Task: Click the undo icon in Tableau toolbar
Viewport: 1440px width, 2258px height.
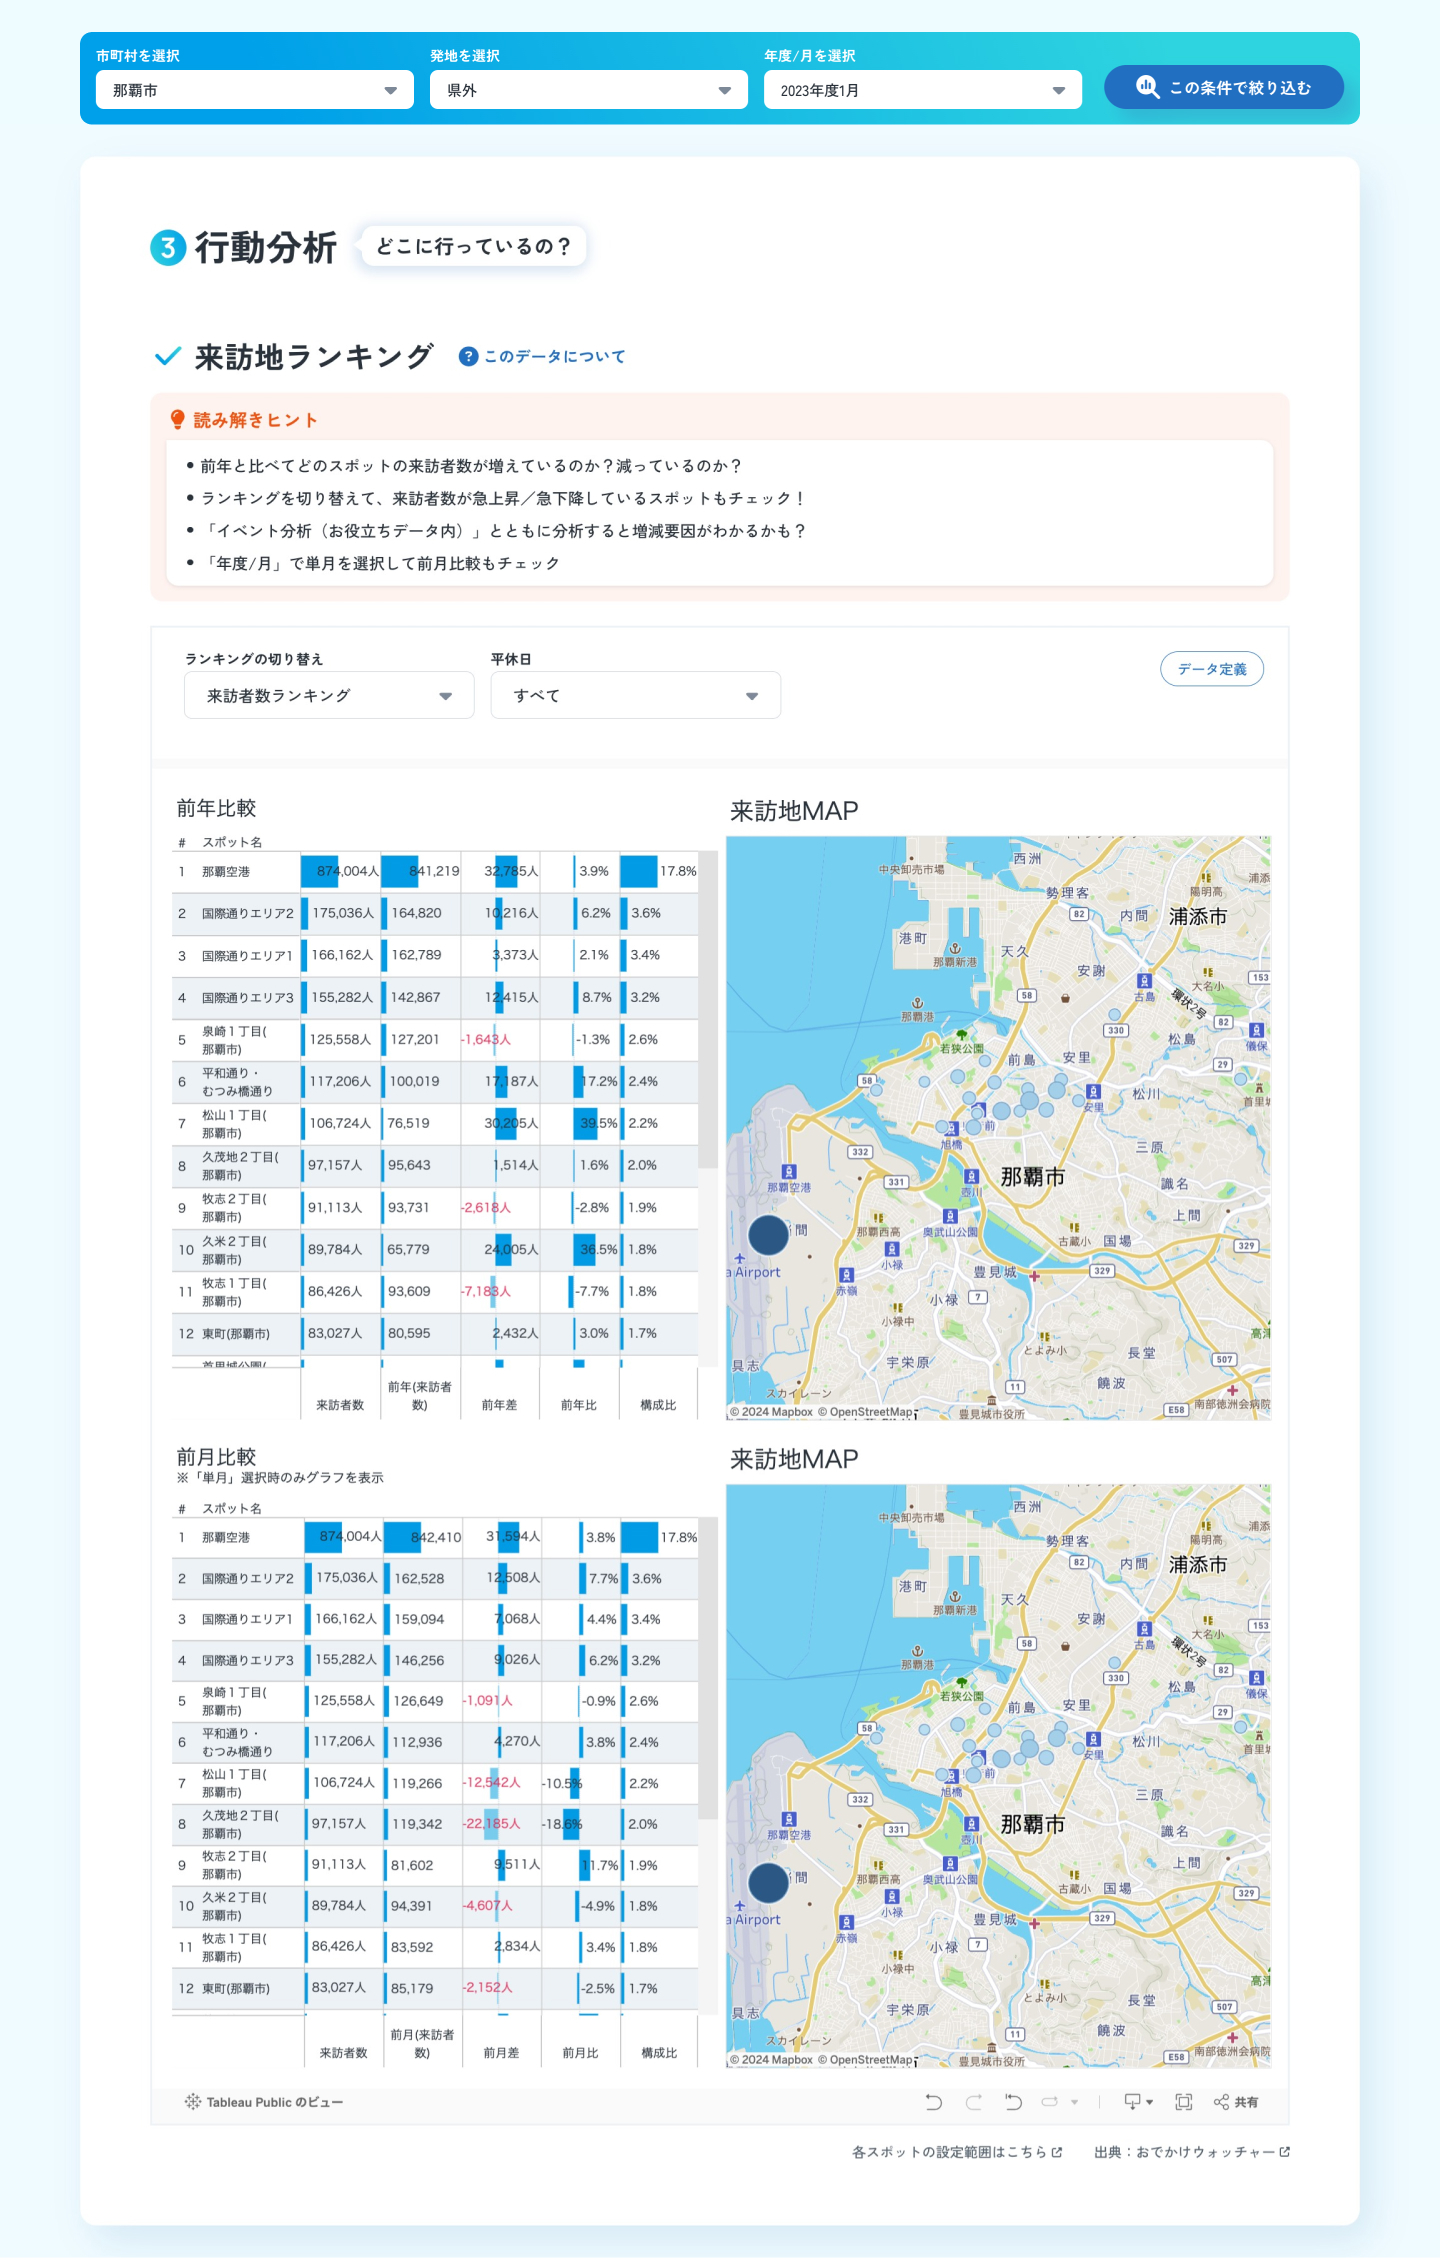Action: point(934,2102)
